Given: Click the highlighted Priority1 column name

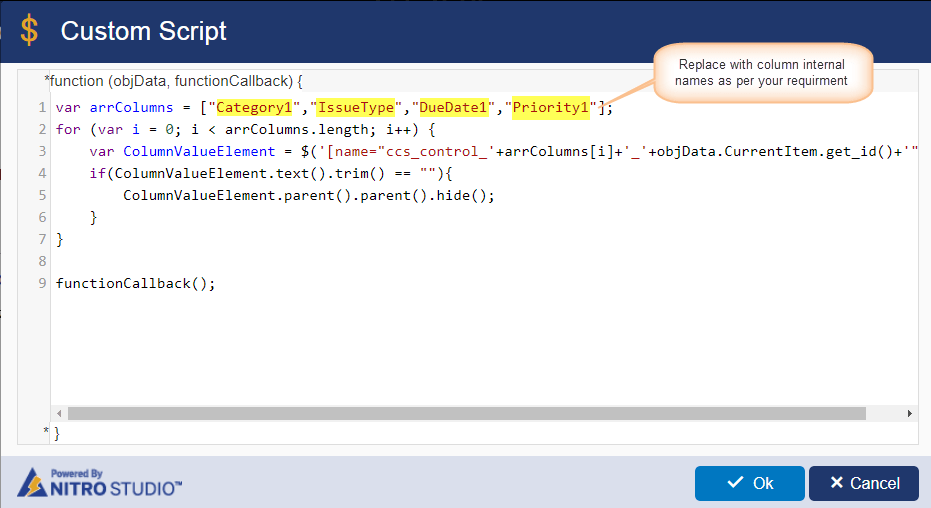Looking at the screenshot, I should [550, 107].
